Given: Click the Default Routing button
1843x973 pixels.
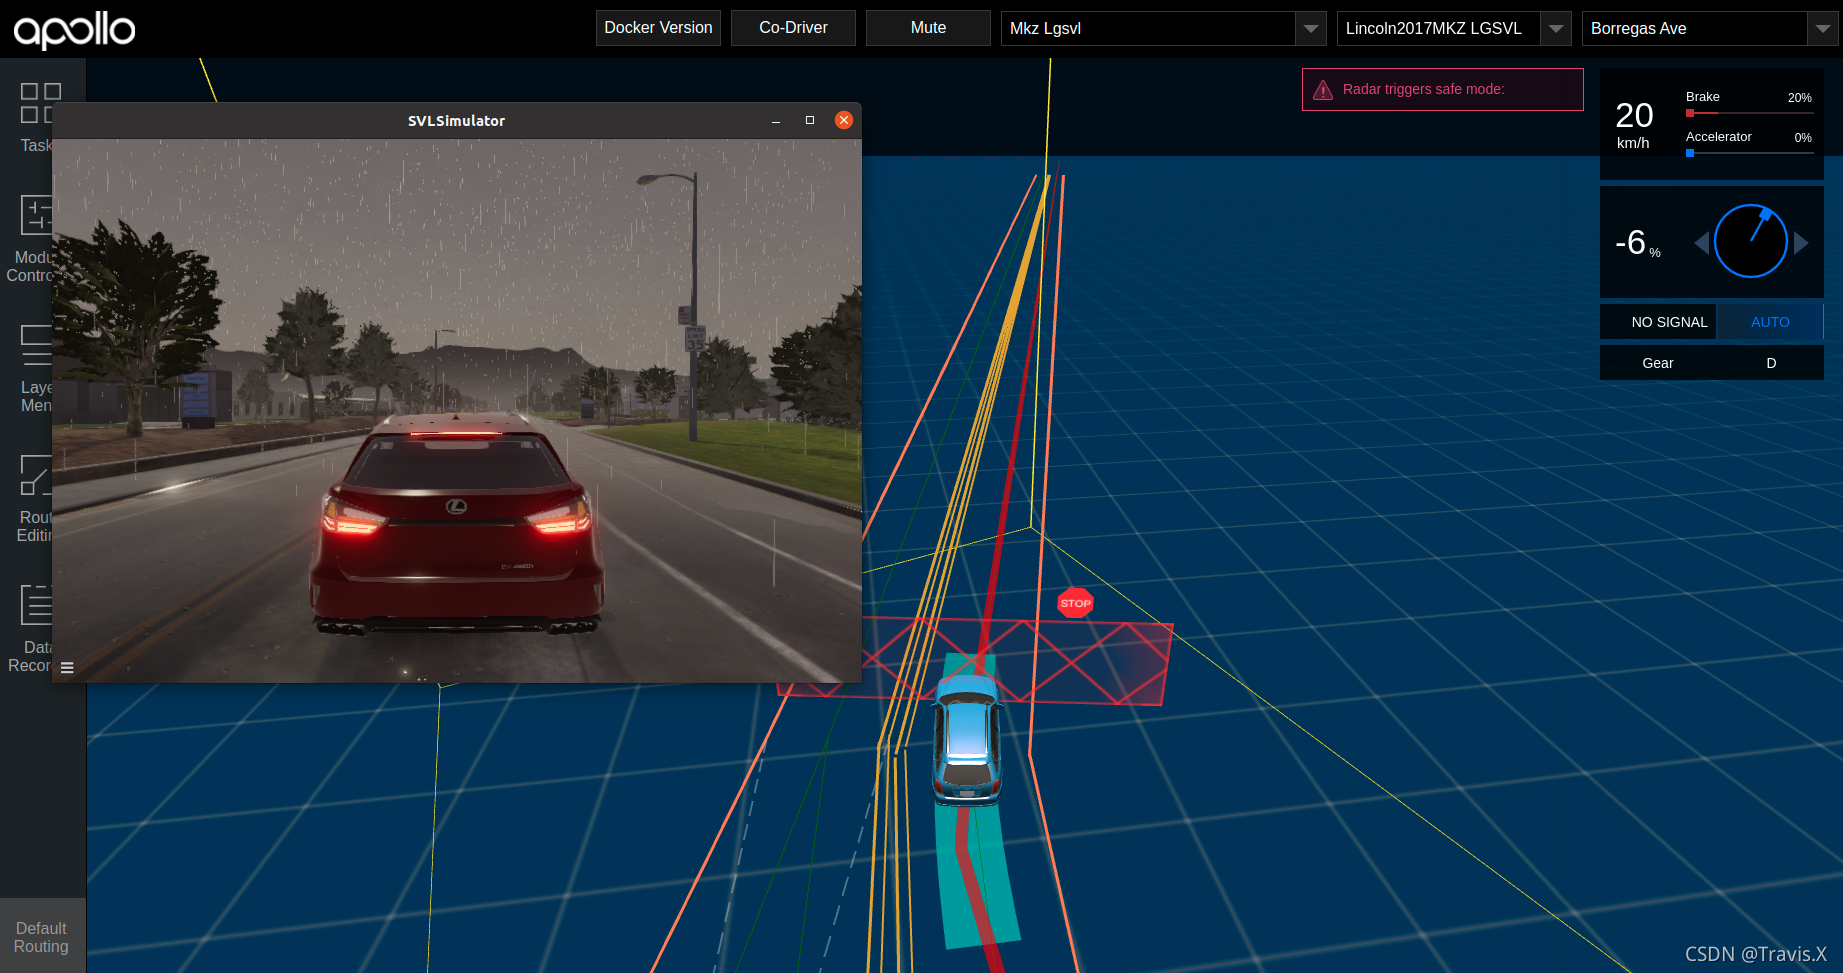Looking at the screenshot, I should click(x=42, y=937).
